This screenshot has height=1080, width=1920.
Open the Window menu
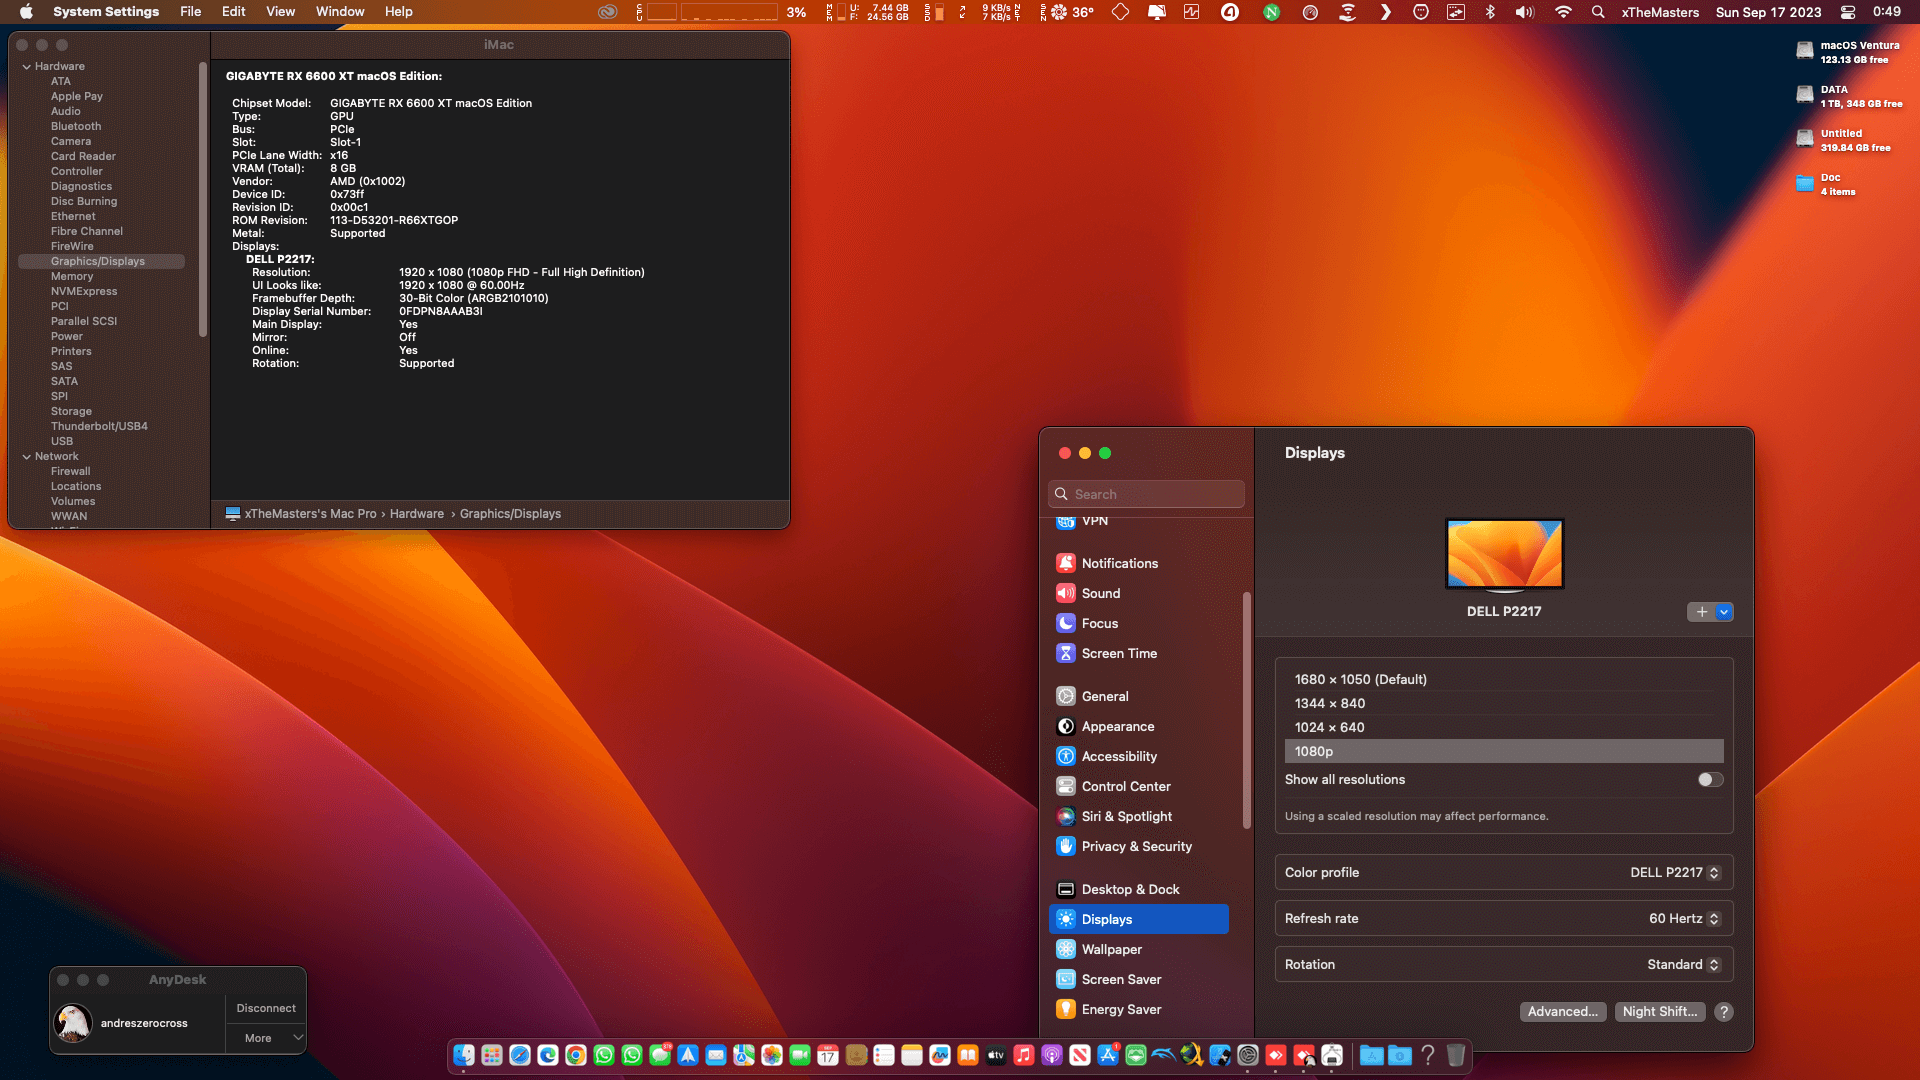coord(340,12)
